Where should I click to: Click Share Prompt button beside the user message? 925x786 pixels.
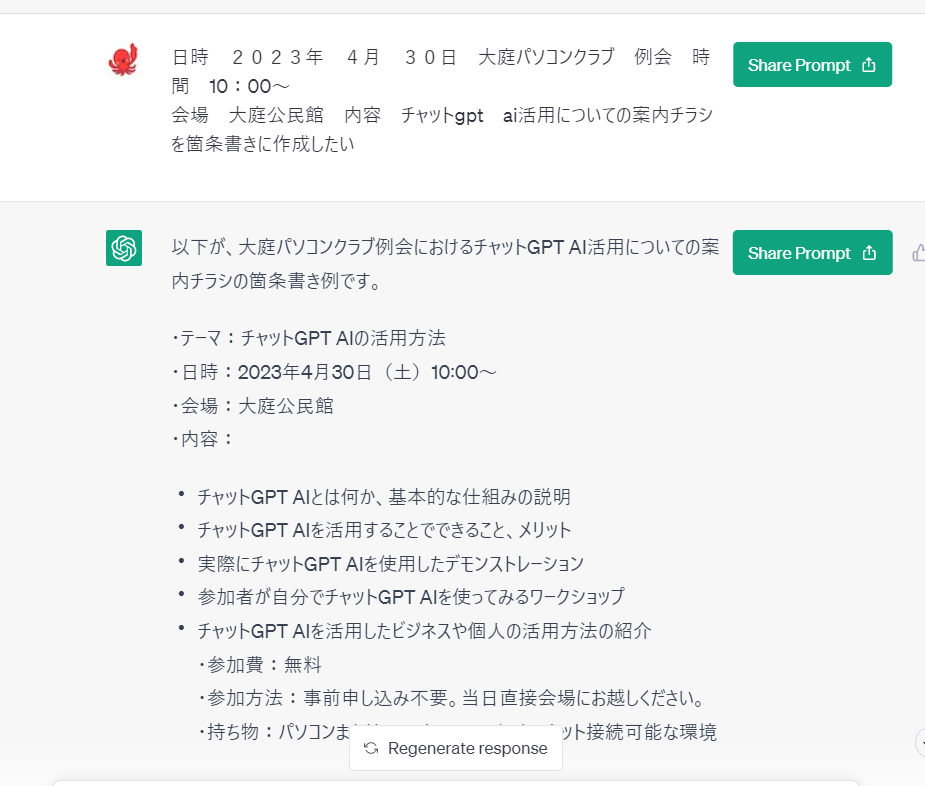(x=812, y=64)
